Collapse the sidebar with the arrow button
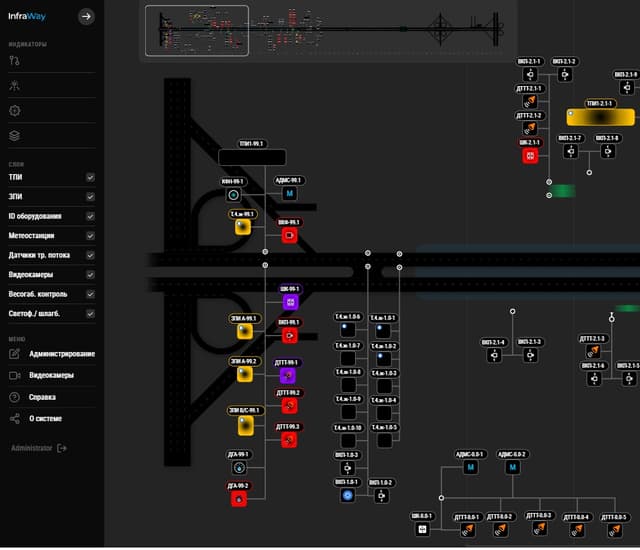This screenshot has height=550, width=640. (x=86, y=16)
